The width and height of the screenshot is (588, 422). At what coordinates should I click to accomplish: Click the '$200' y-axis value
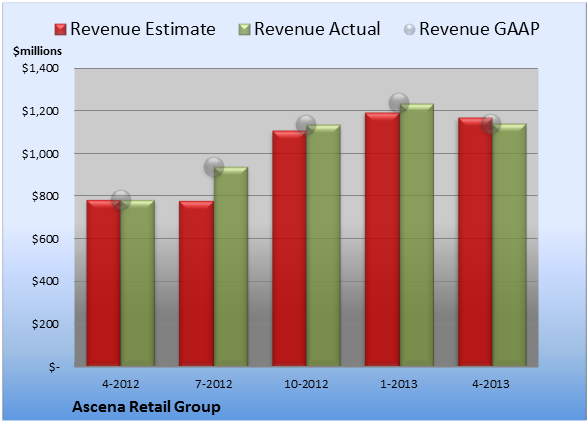coord(45,324)
